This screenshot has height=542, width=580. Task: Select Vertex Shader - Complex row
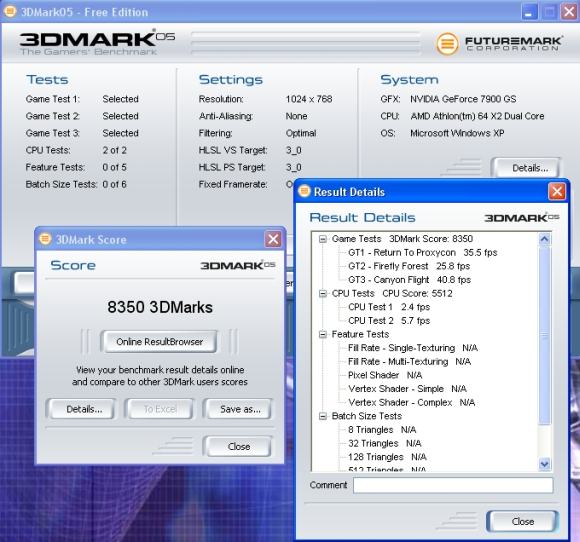[x=411, y=403]
